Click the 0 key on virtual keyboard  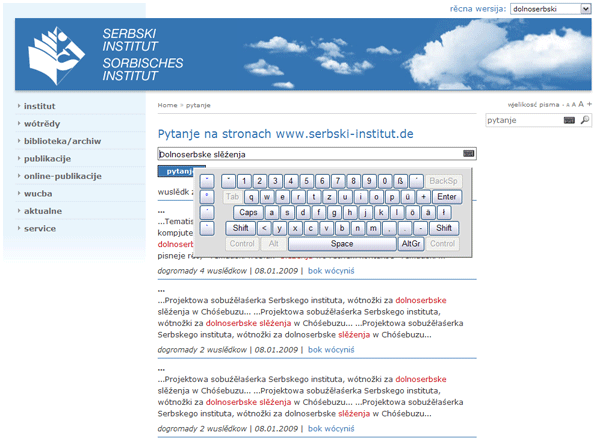pos(385,181)
